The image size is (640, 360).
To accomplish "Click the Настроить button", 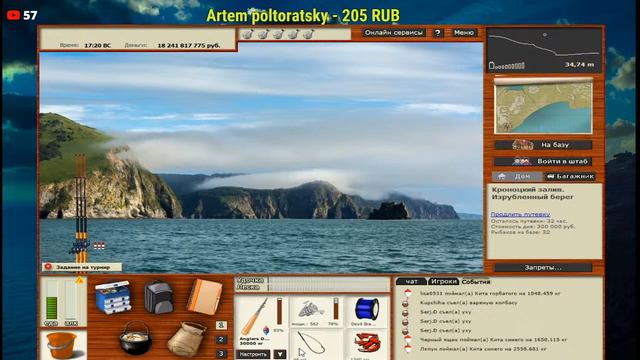I will (x=253, y=354).
